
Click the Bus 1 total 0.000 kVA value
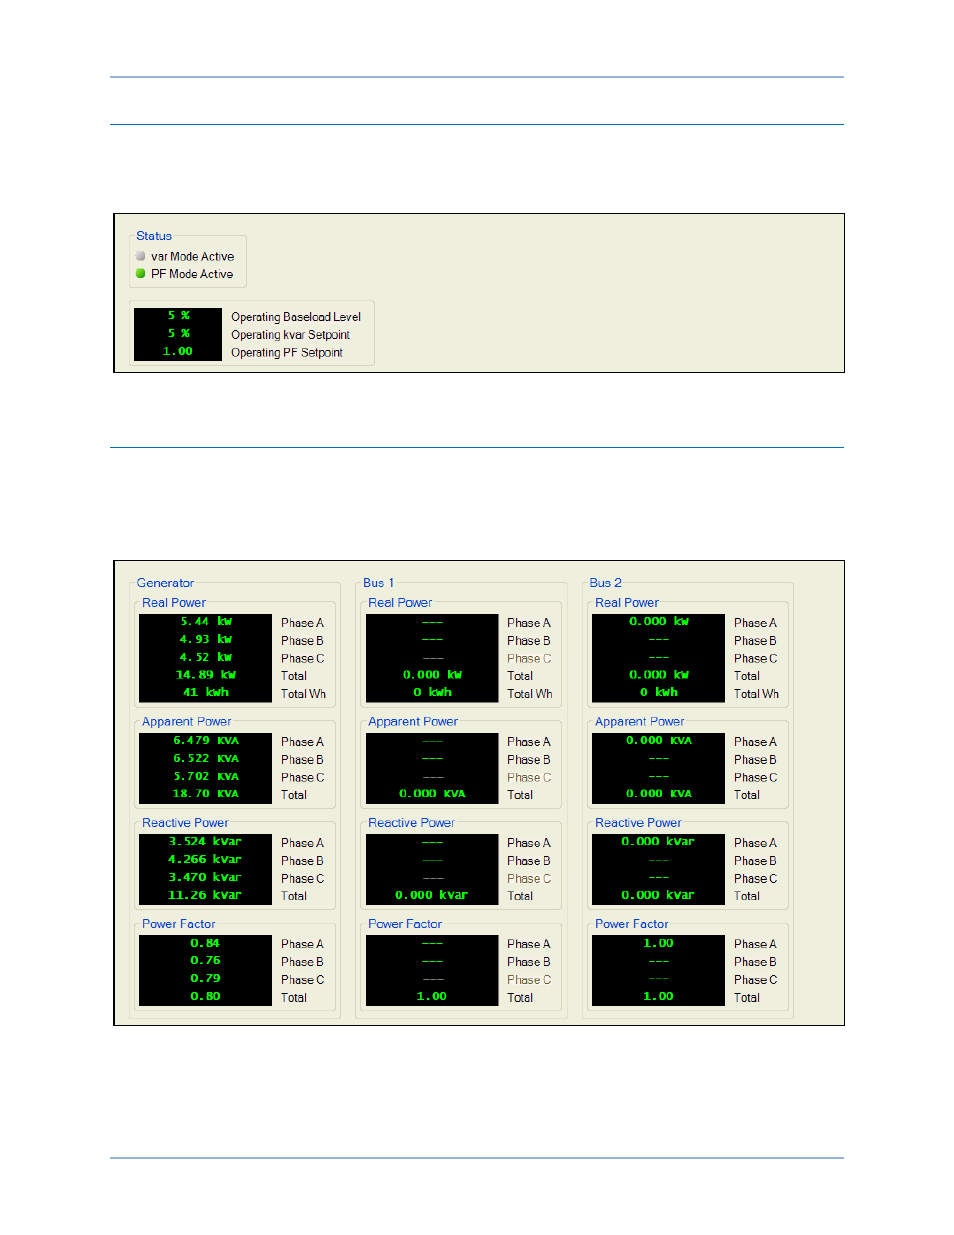point(432,794)
